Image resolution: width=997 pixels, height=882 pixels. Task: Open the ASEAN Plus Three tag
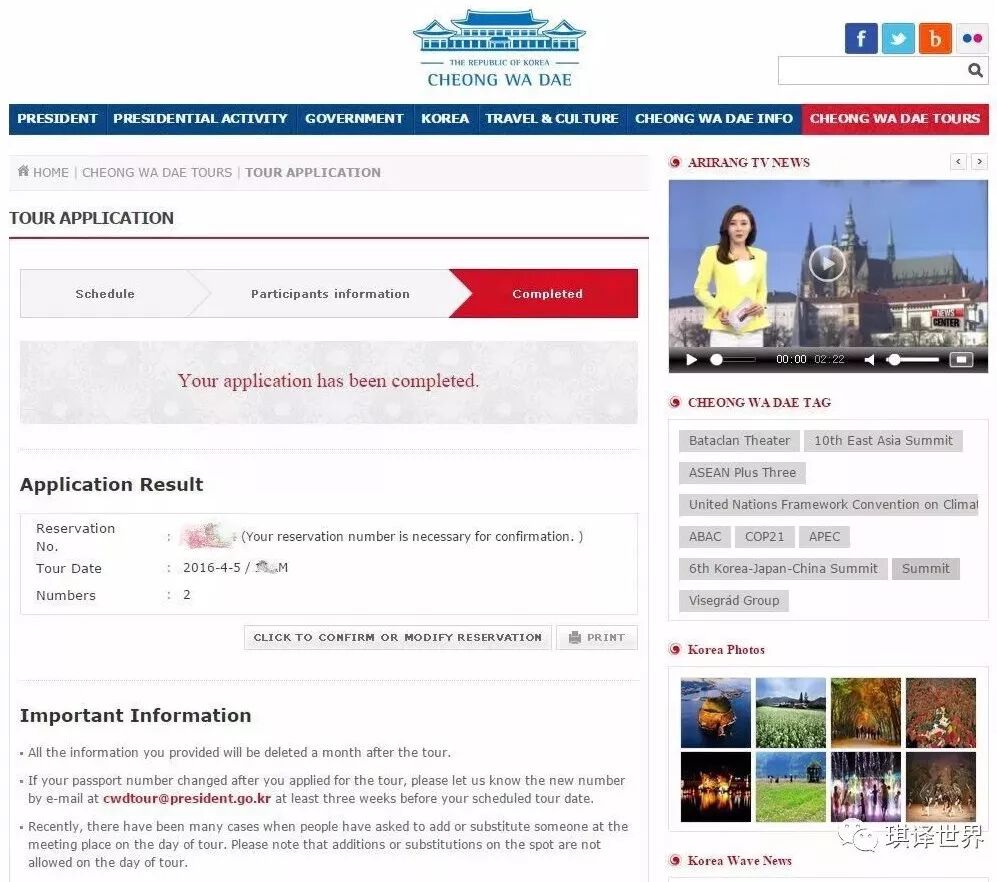(742, 472)
